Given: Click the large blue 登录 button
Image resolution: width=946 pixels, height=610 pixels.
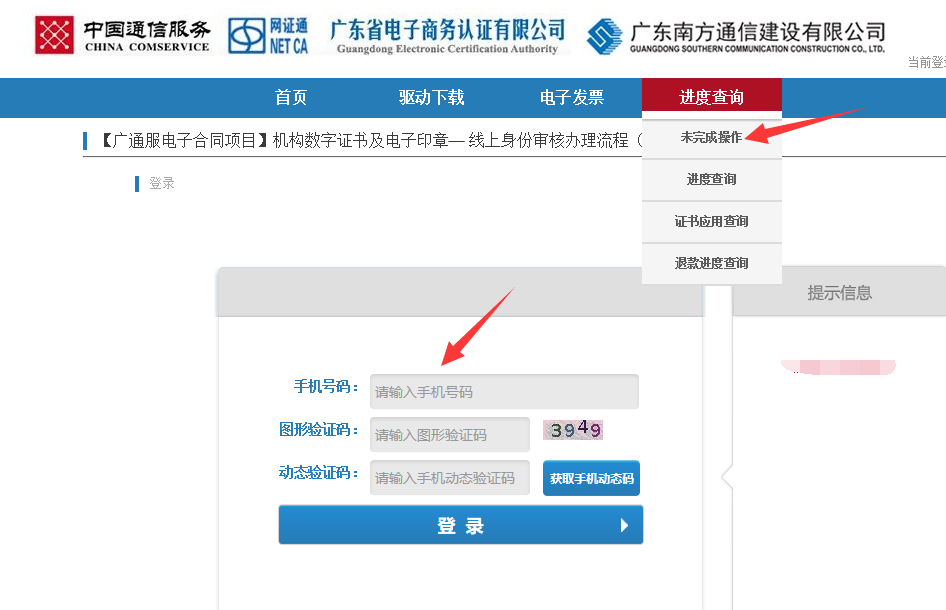Looking at the screenshot, I should (x=460, y=525).
